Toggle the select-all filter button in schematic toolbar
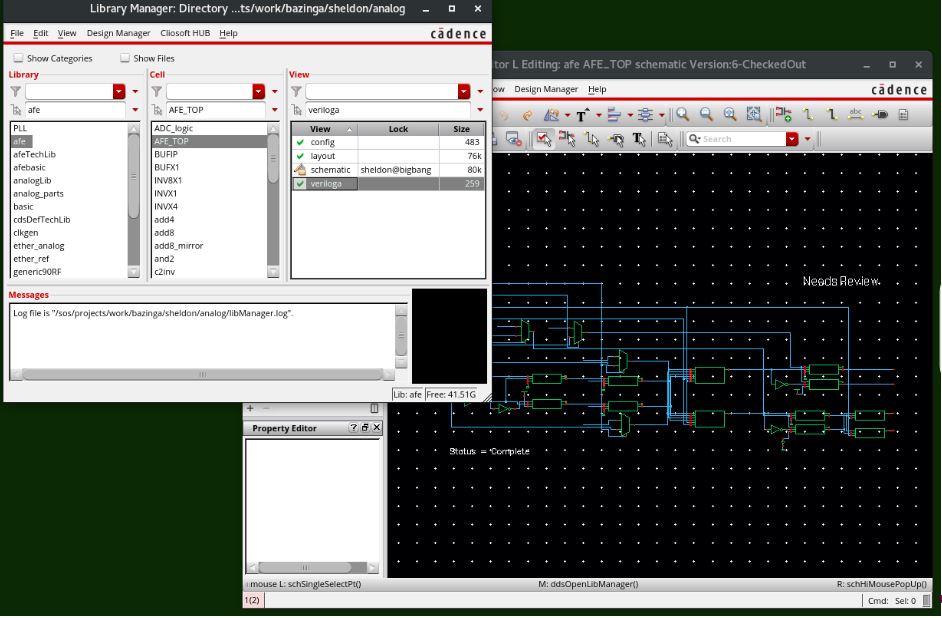Viewport: 942px width, 618px height. point(543,139)
